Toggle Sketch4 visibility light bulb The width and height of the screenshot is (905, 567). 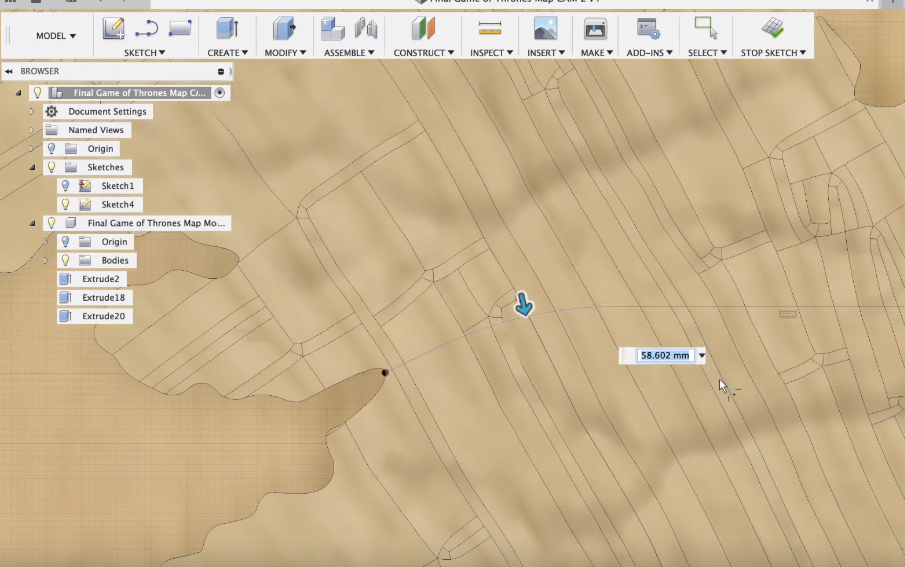click(x=65, y=204)
